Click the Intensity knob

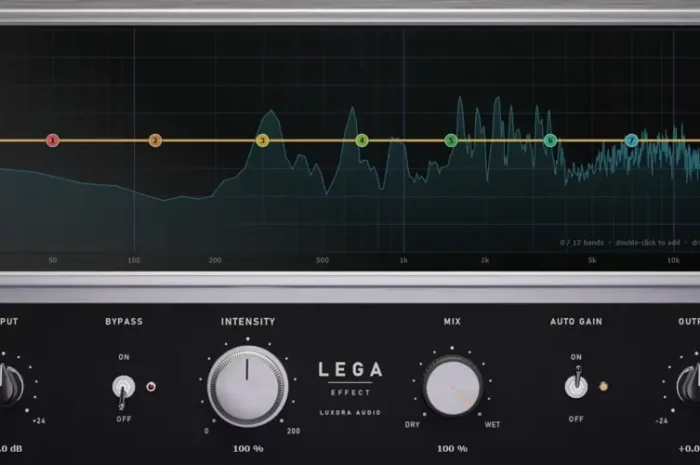[248, 386]
